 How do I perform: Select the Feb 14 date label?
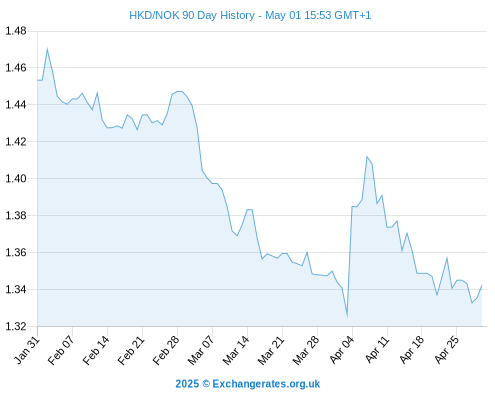point(96,350)
